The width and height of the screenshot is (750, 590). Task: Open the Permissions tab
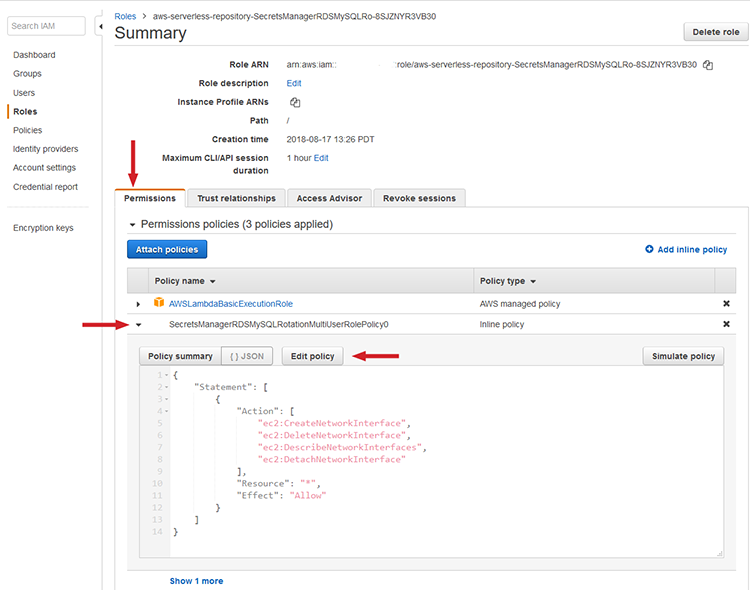pos(150,198)
